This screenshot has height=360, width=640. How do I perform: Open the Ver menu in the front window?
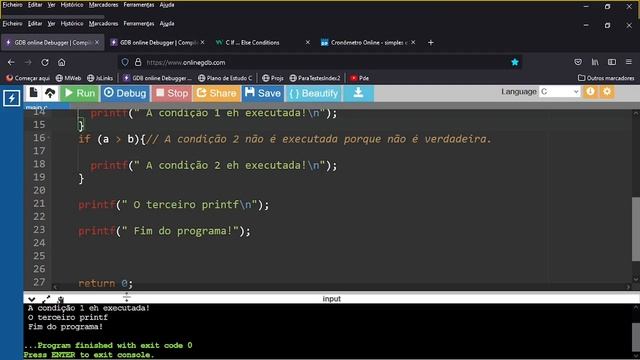51,24
